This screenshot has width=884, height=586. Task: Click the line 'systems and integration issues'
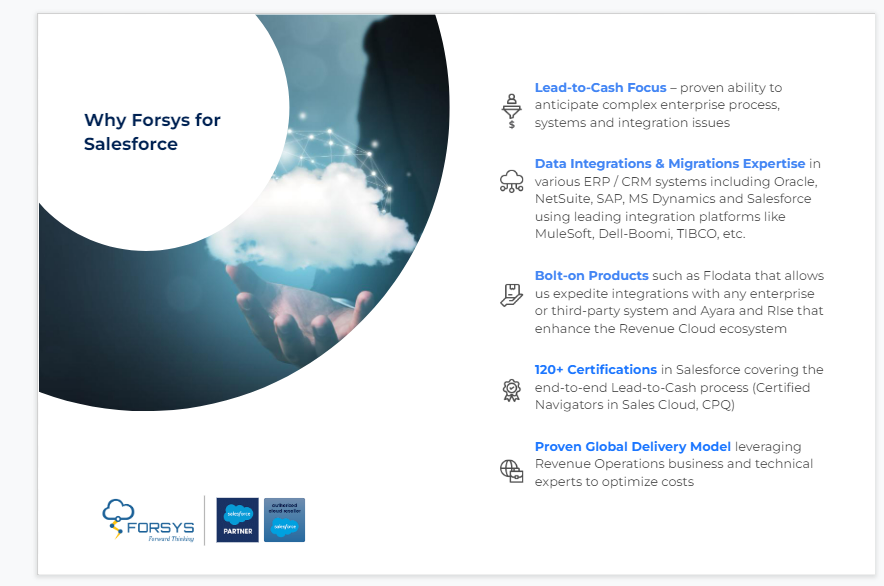(x=632, y=122)
